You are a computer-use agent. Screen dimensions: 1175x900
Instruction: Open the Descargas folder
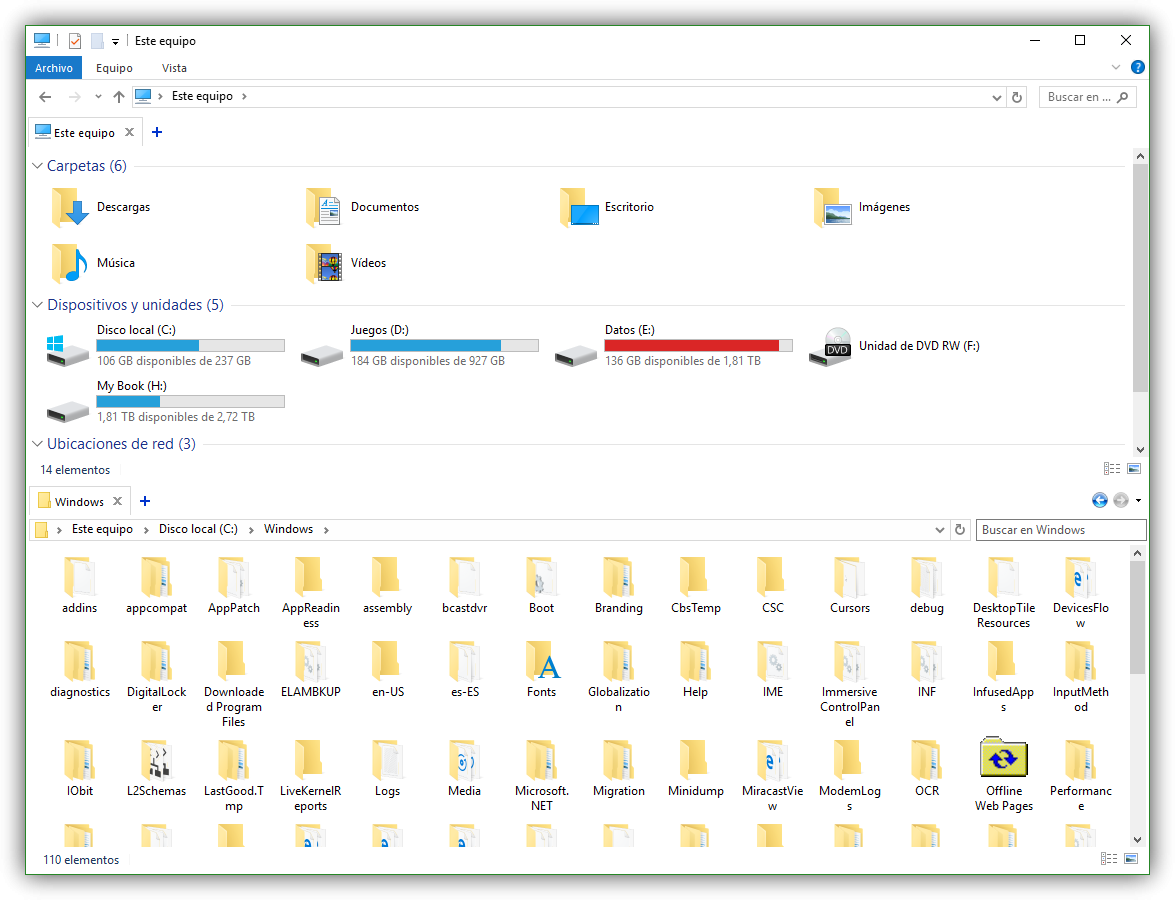(101, 208)
